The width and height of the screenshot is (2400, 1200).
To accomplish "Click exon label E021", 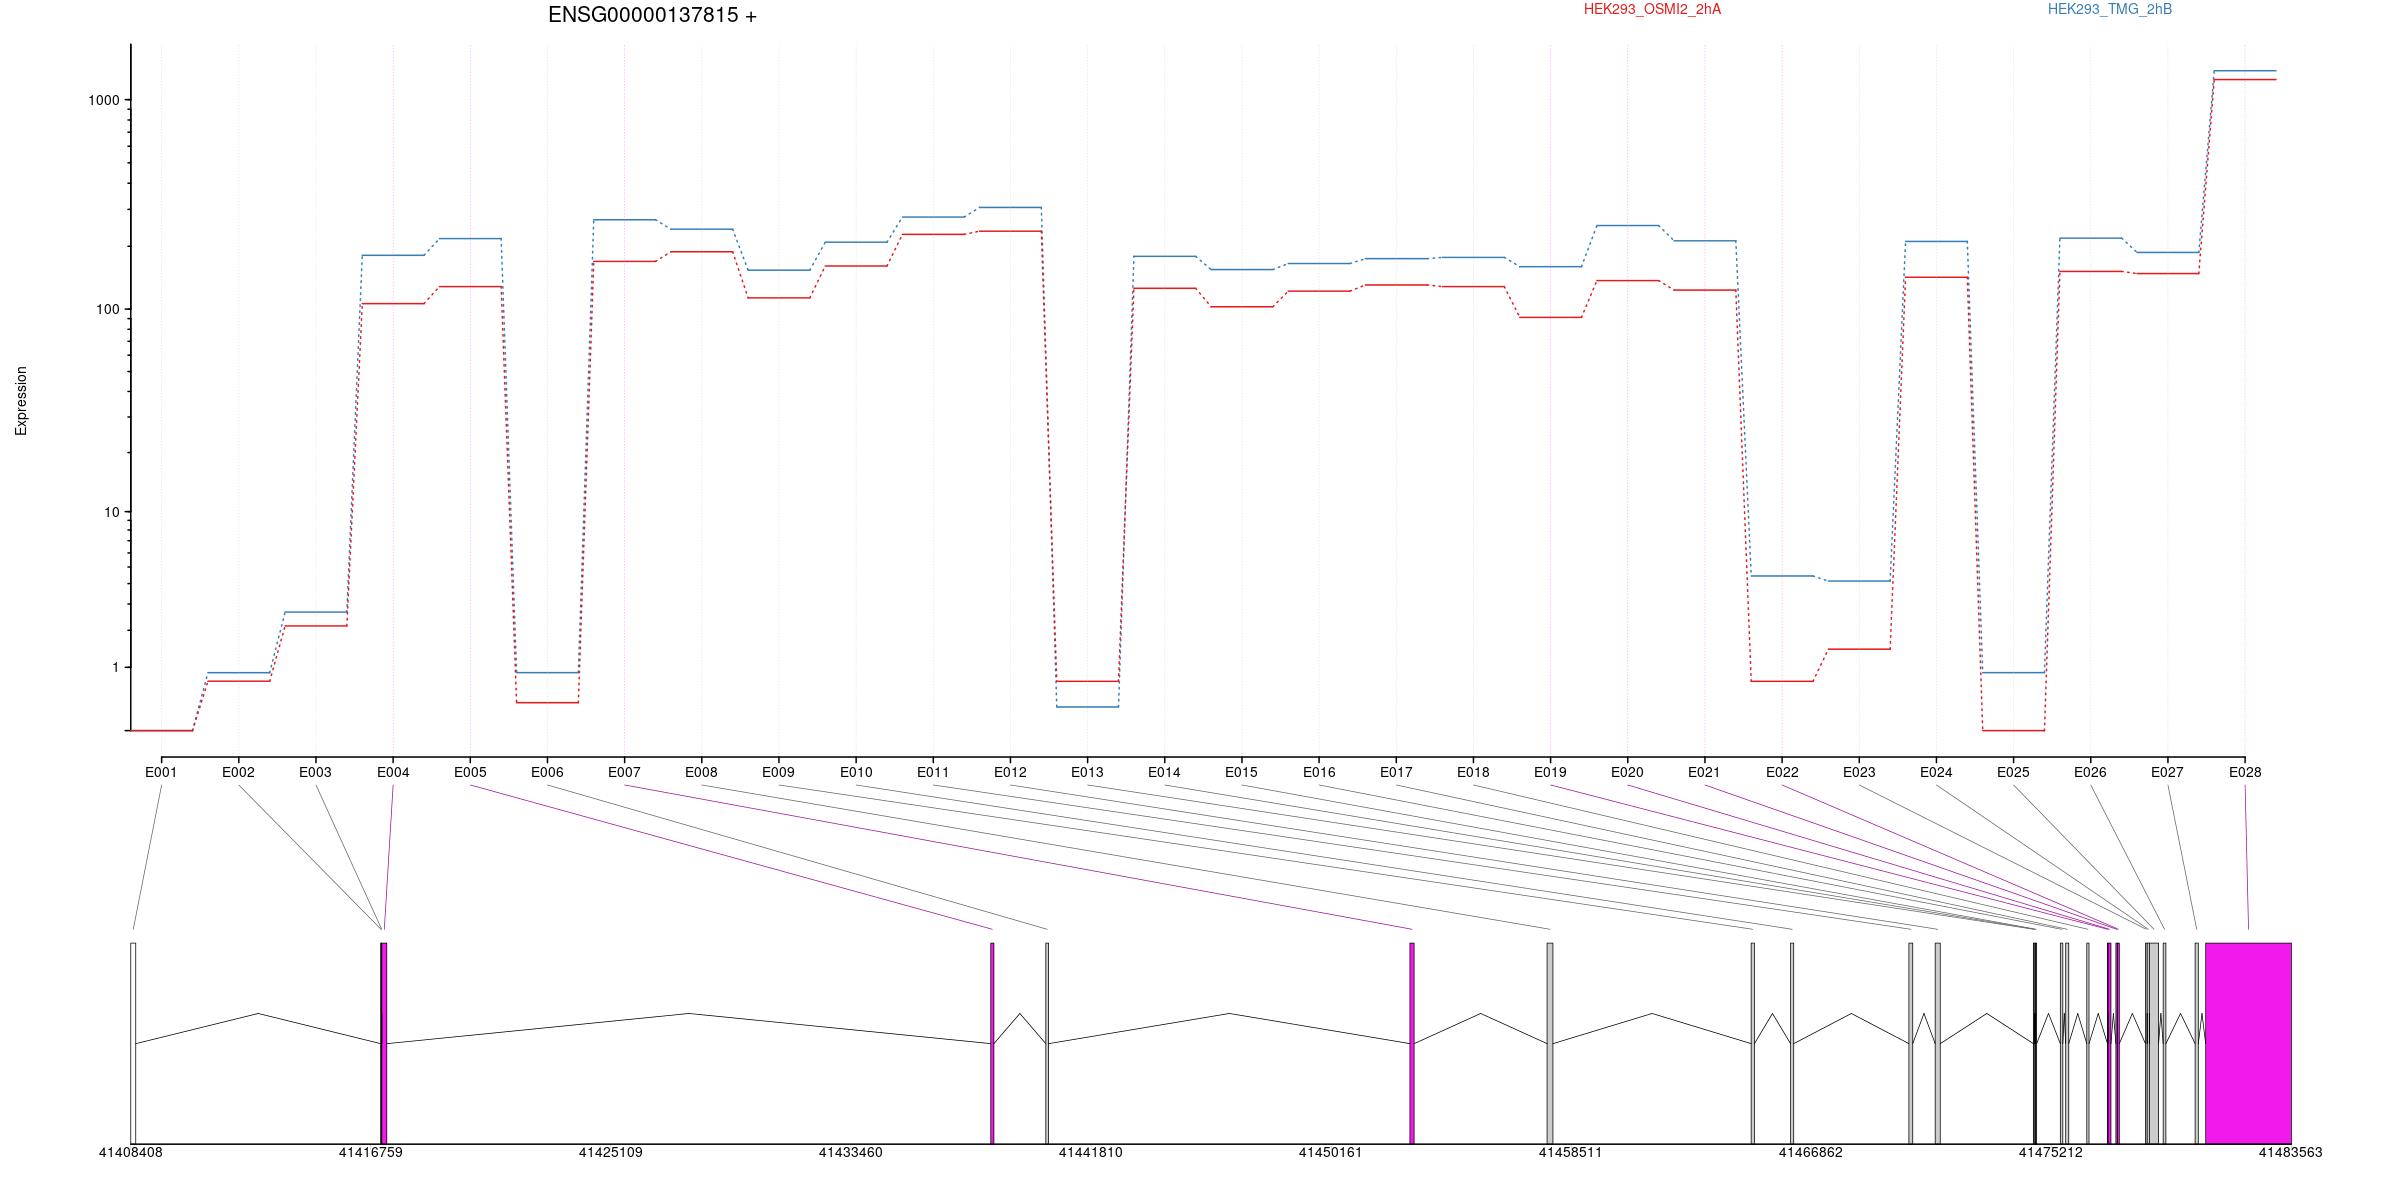I will (1704, 772).
